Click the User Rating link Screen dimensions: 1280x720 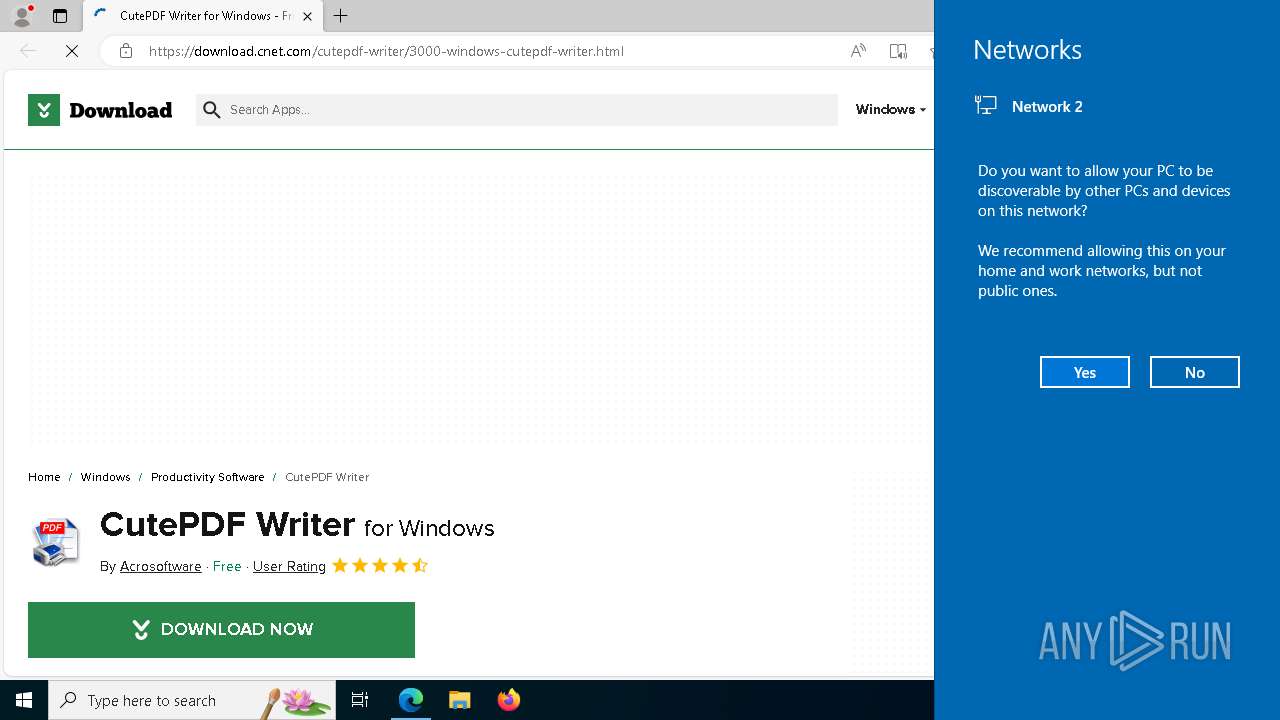pyautogui.click(x=289, y=566)
